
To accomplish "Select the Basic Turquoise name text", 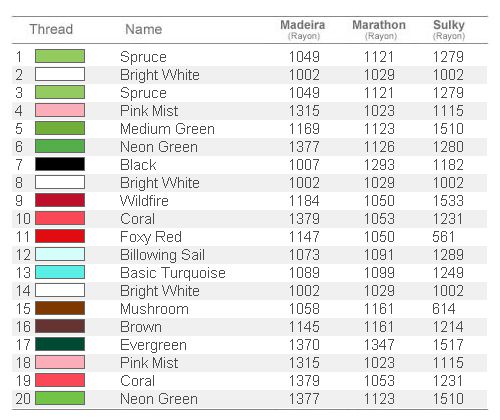I will (x=173, y=273).
